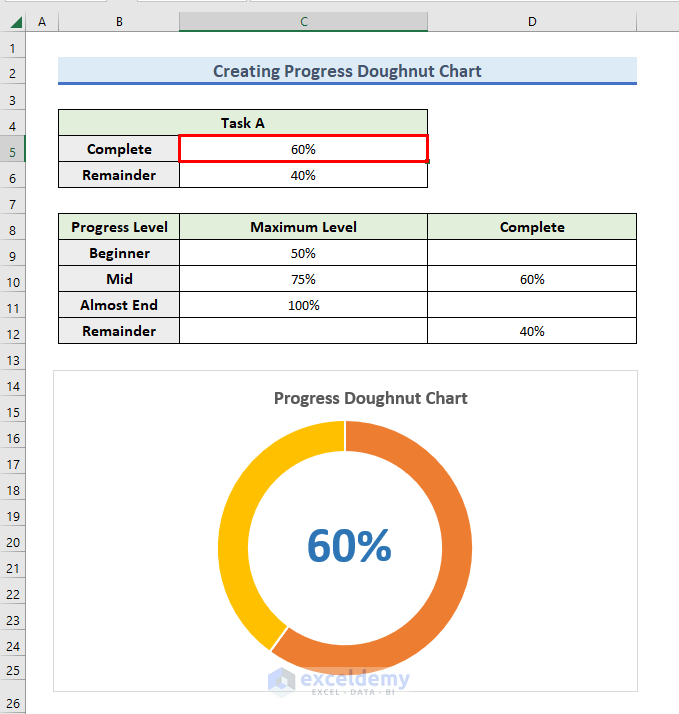
Task: Select empty Complete cell in Almost End row
Action: pyautogui.click(x=532, y=305)
